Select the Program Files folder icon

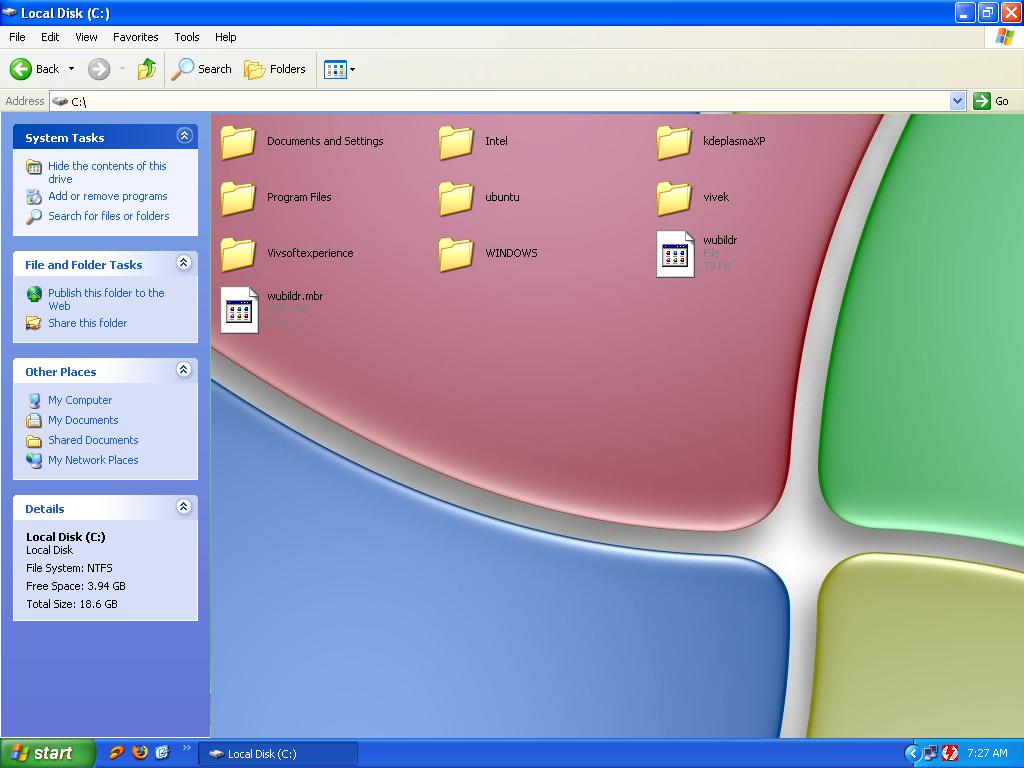coord(238,198)
